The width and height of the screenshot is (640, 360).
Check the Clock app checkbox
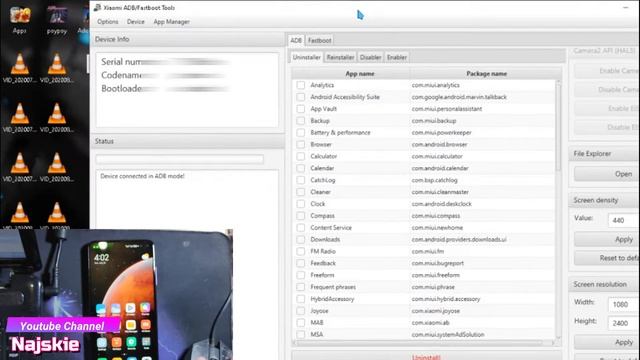[x=301, y=203]
